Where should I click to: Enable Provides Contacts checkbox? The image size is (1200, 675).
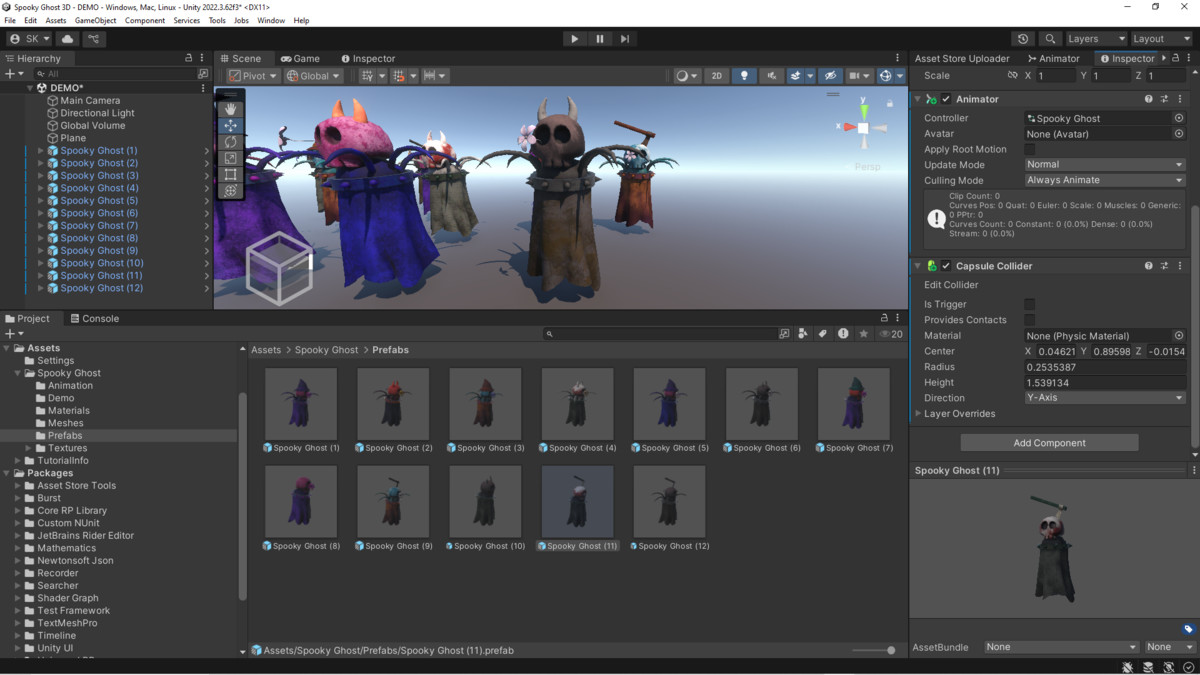[x=1030, y=320]
